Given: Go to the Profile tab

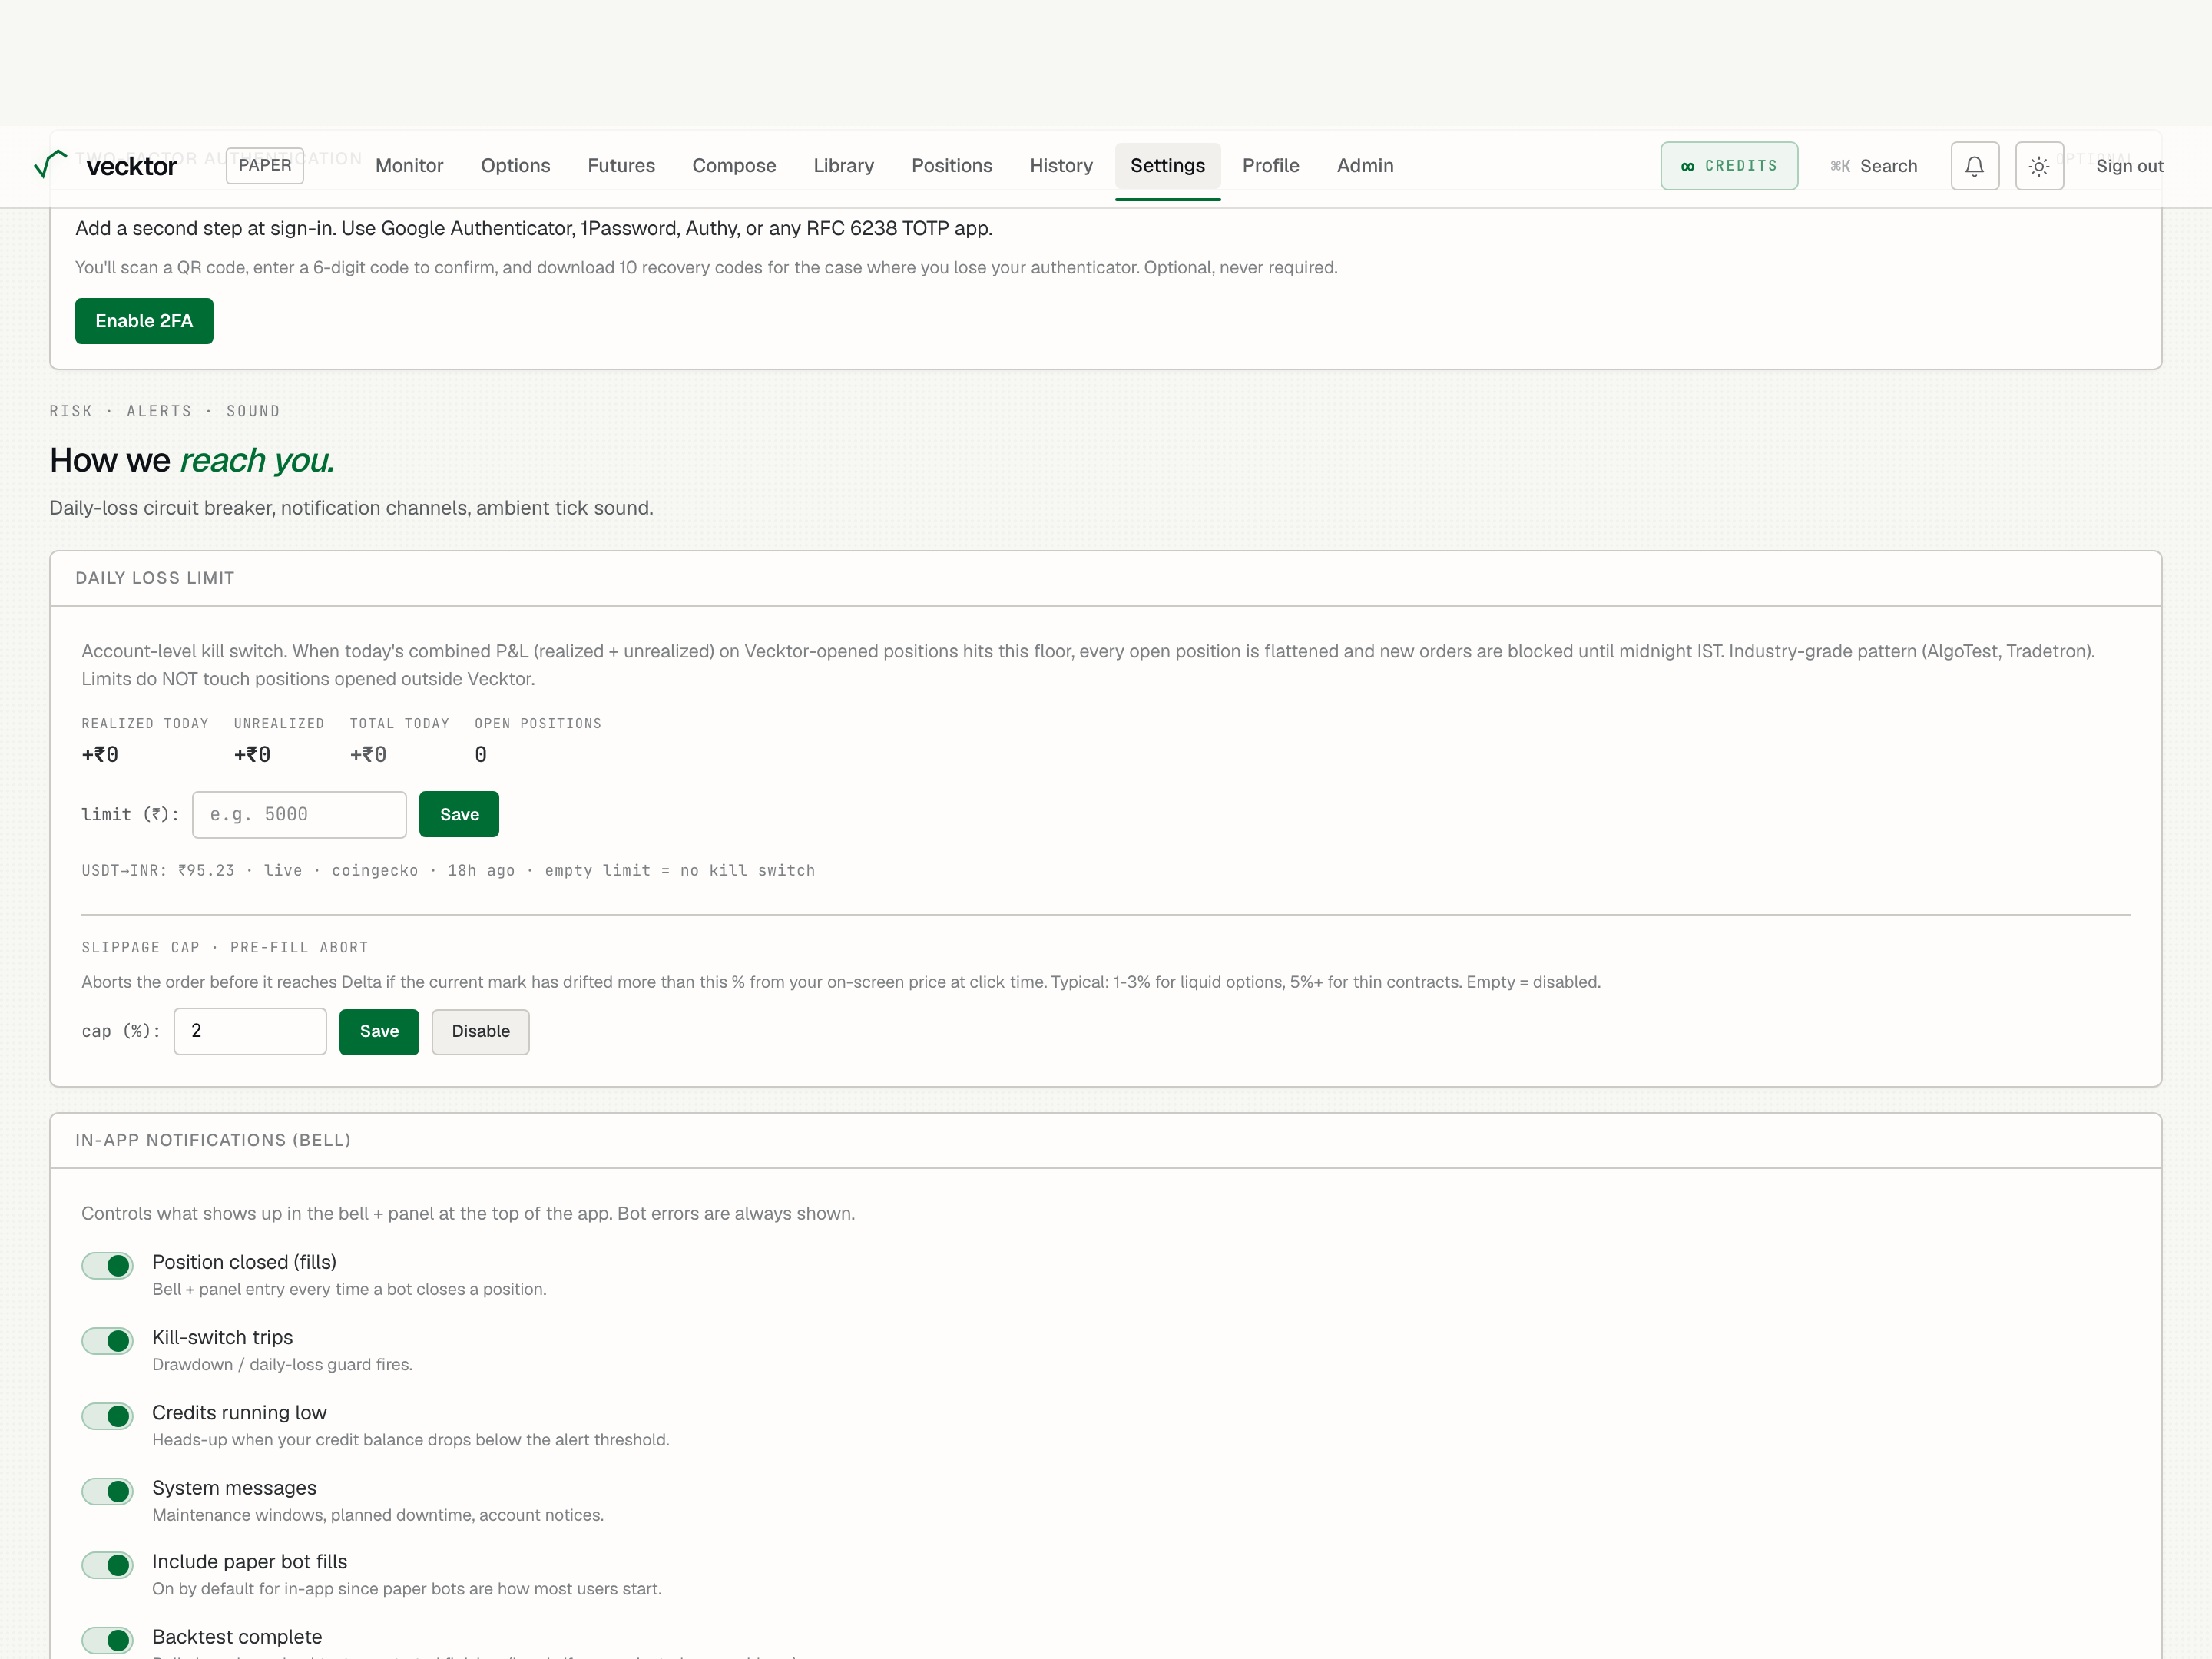Looking at the screenshot, I should tap(1270, 166).
